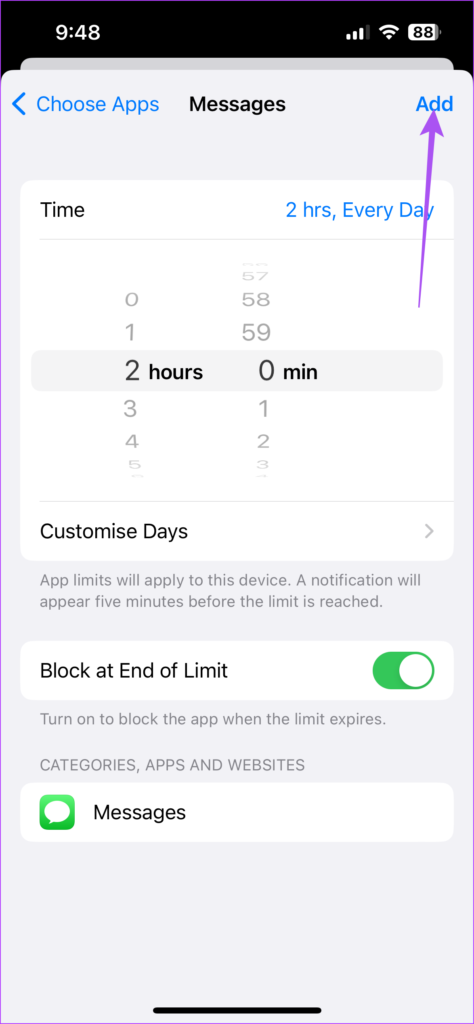Select 1 in the hours picker
The image size is (474, 1024).
click(130, 333)
